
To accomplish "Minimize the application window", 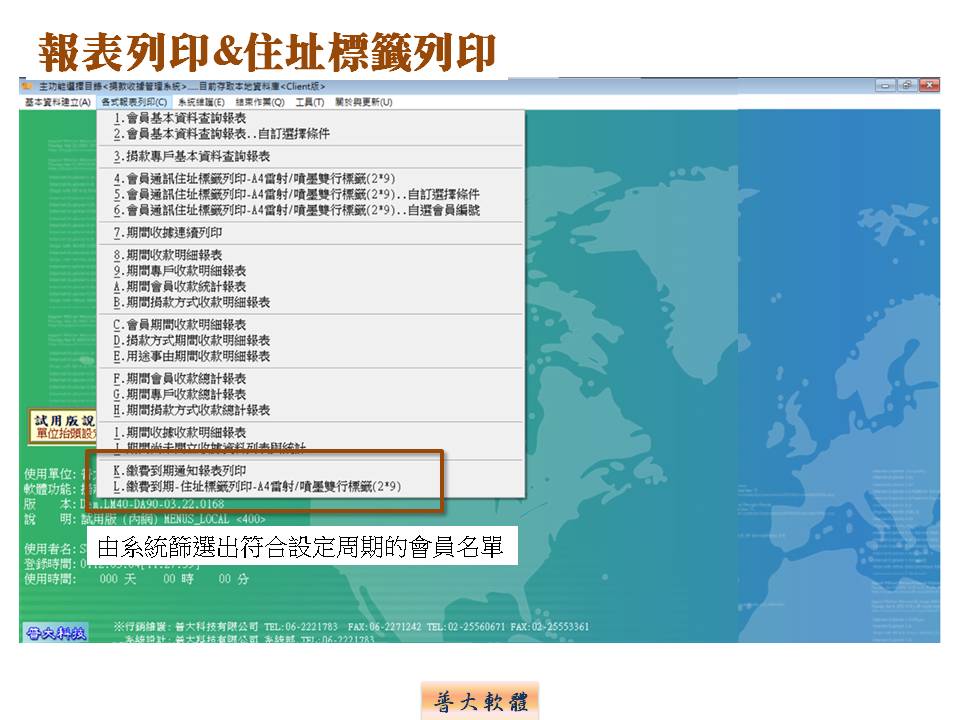I will 885,86.
